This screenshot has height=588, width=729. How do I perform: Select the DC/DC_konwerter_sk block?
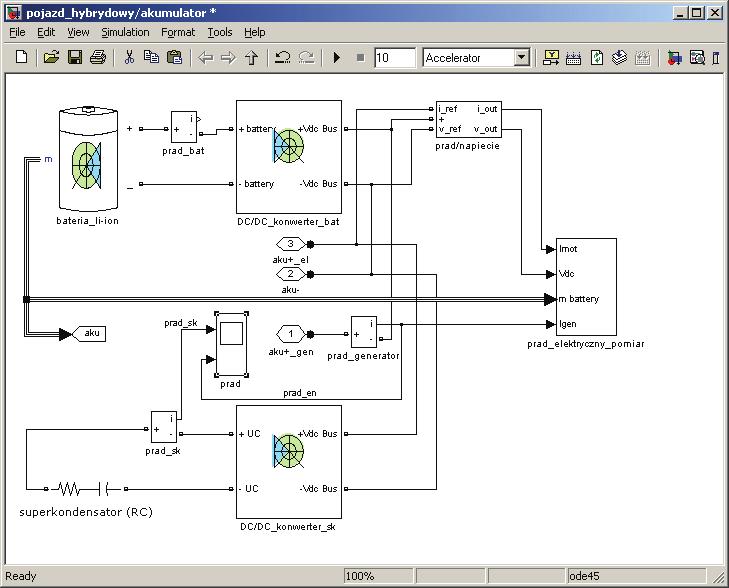289,462
